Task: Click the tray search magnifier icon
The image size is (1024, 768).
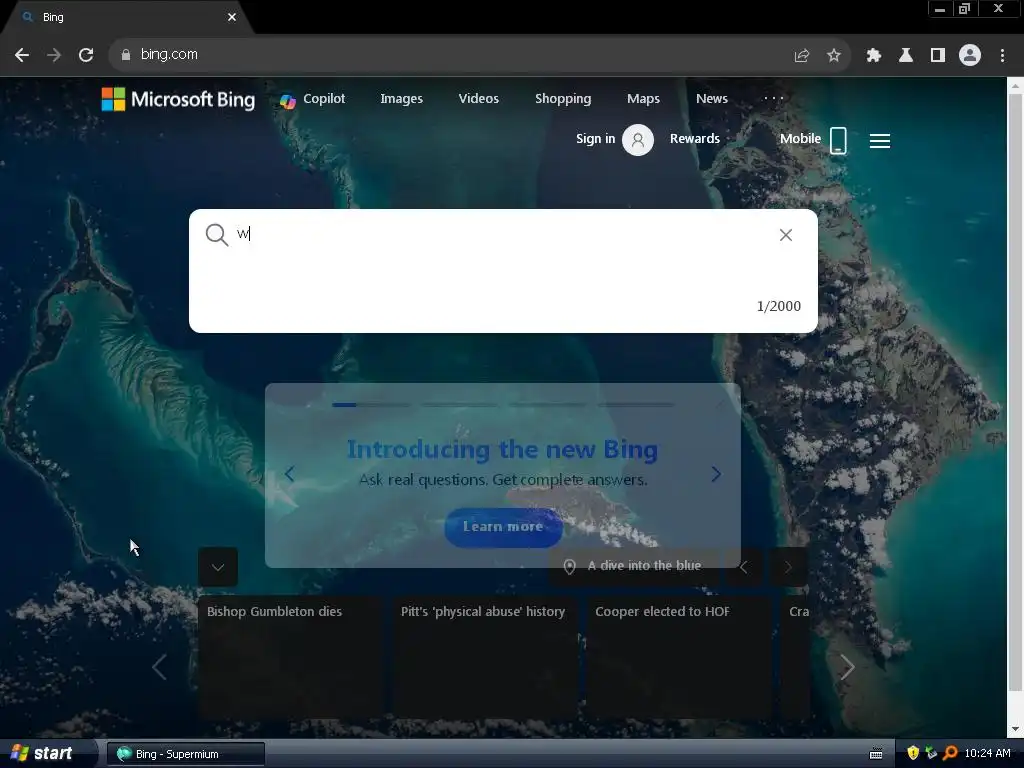Action: coord(950,754)
